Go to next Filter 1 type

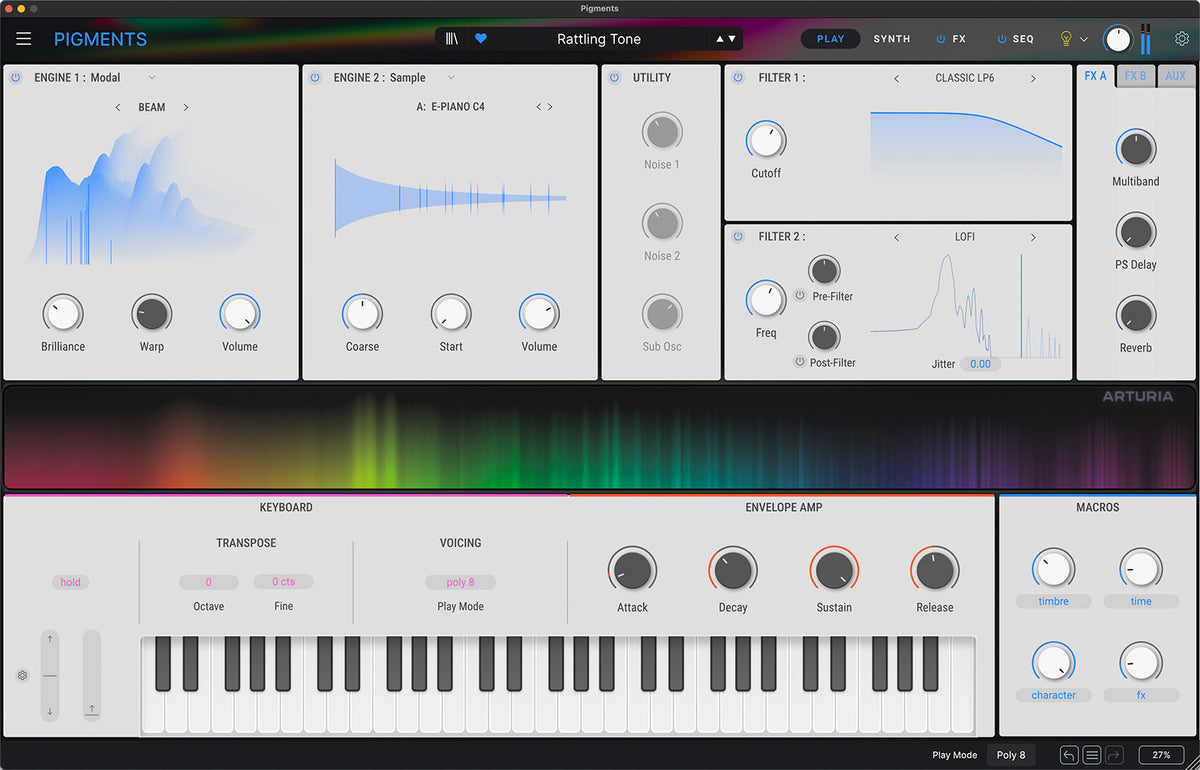(1033, 78)
